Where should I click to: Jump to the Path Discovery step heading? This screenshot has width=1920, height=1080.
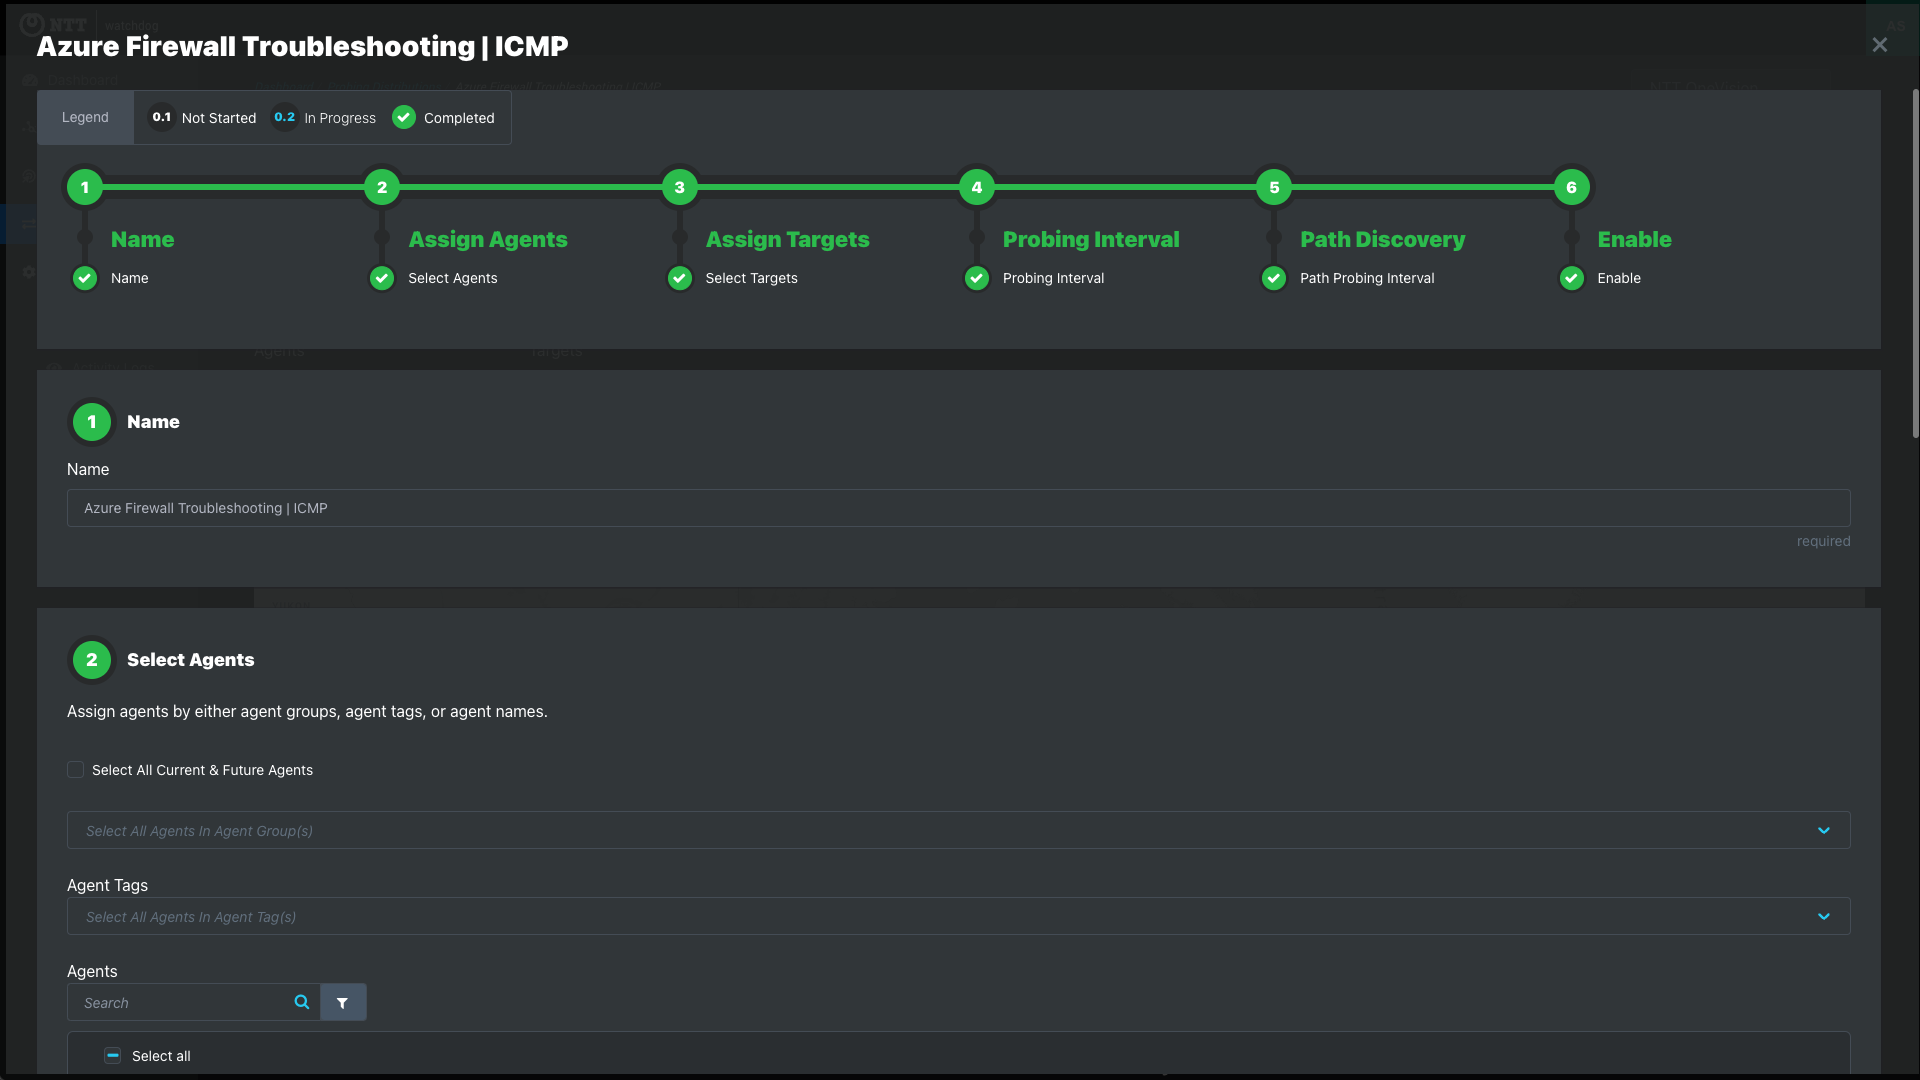tap(1382, 239)
